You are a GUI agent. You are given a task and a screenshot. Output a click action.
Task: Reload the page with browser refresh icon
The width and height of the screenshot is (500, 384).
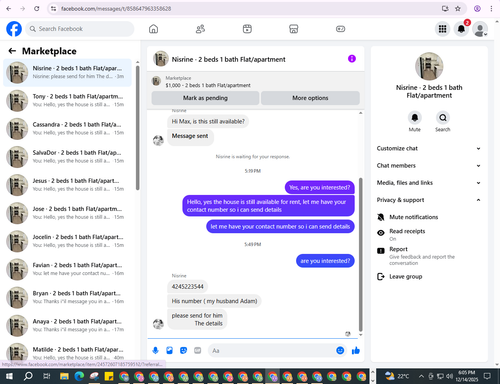(37, 9)
